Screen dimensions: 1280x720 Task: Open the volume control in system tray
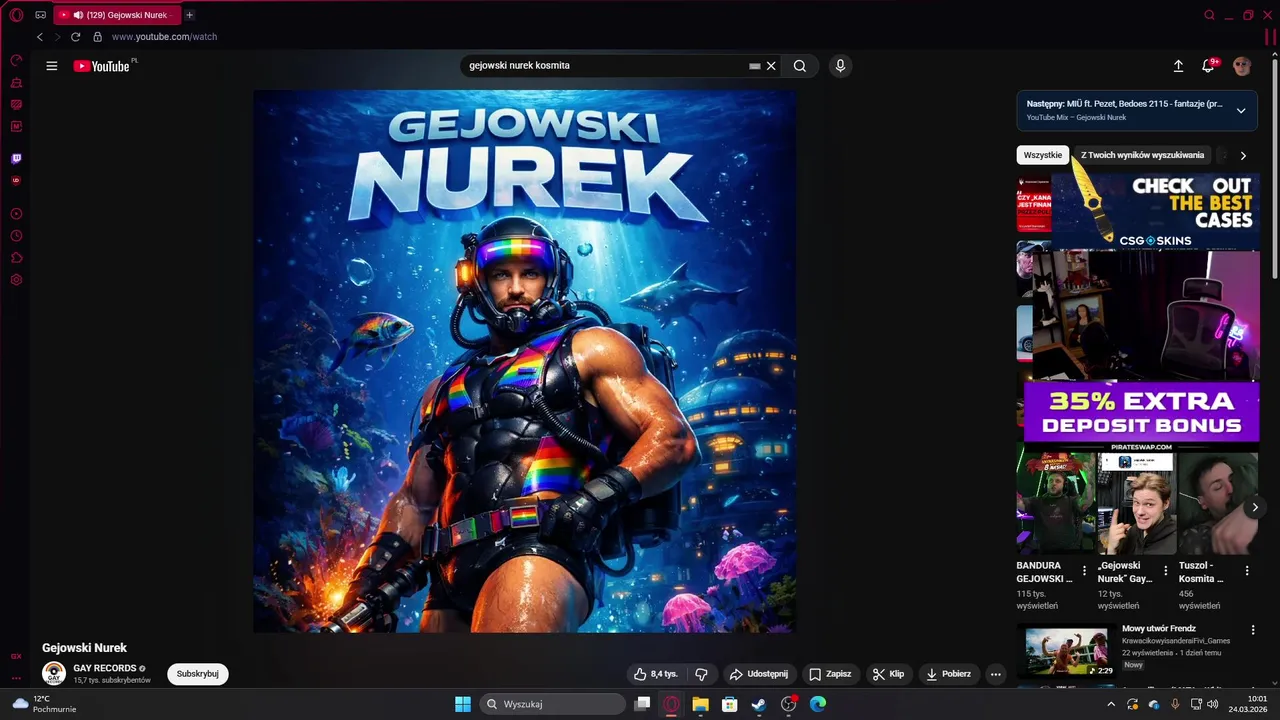click(1213, 704)
